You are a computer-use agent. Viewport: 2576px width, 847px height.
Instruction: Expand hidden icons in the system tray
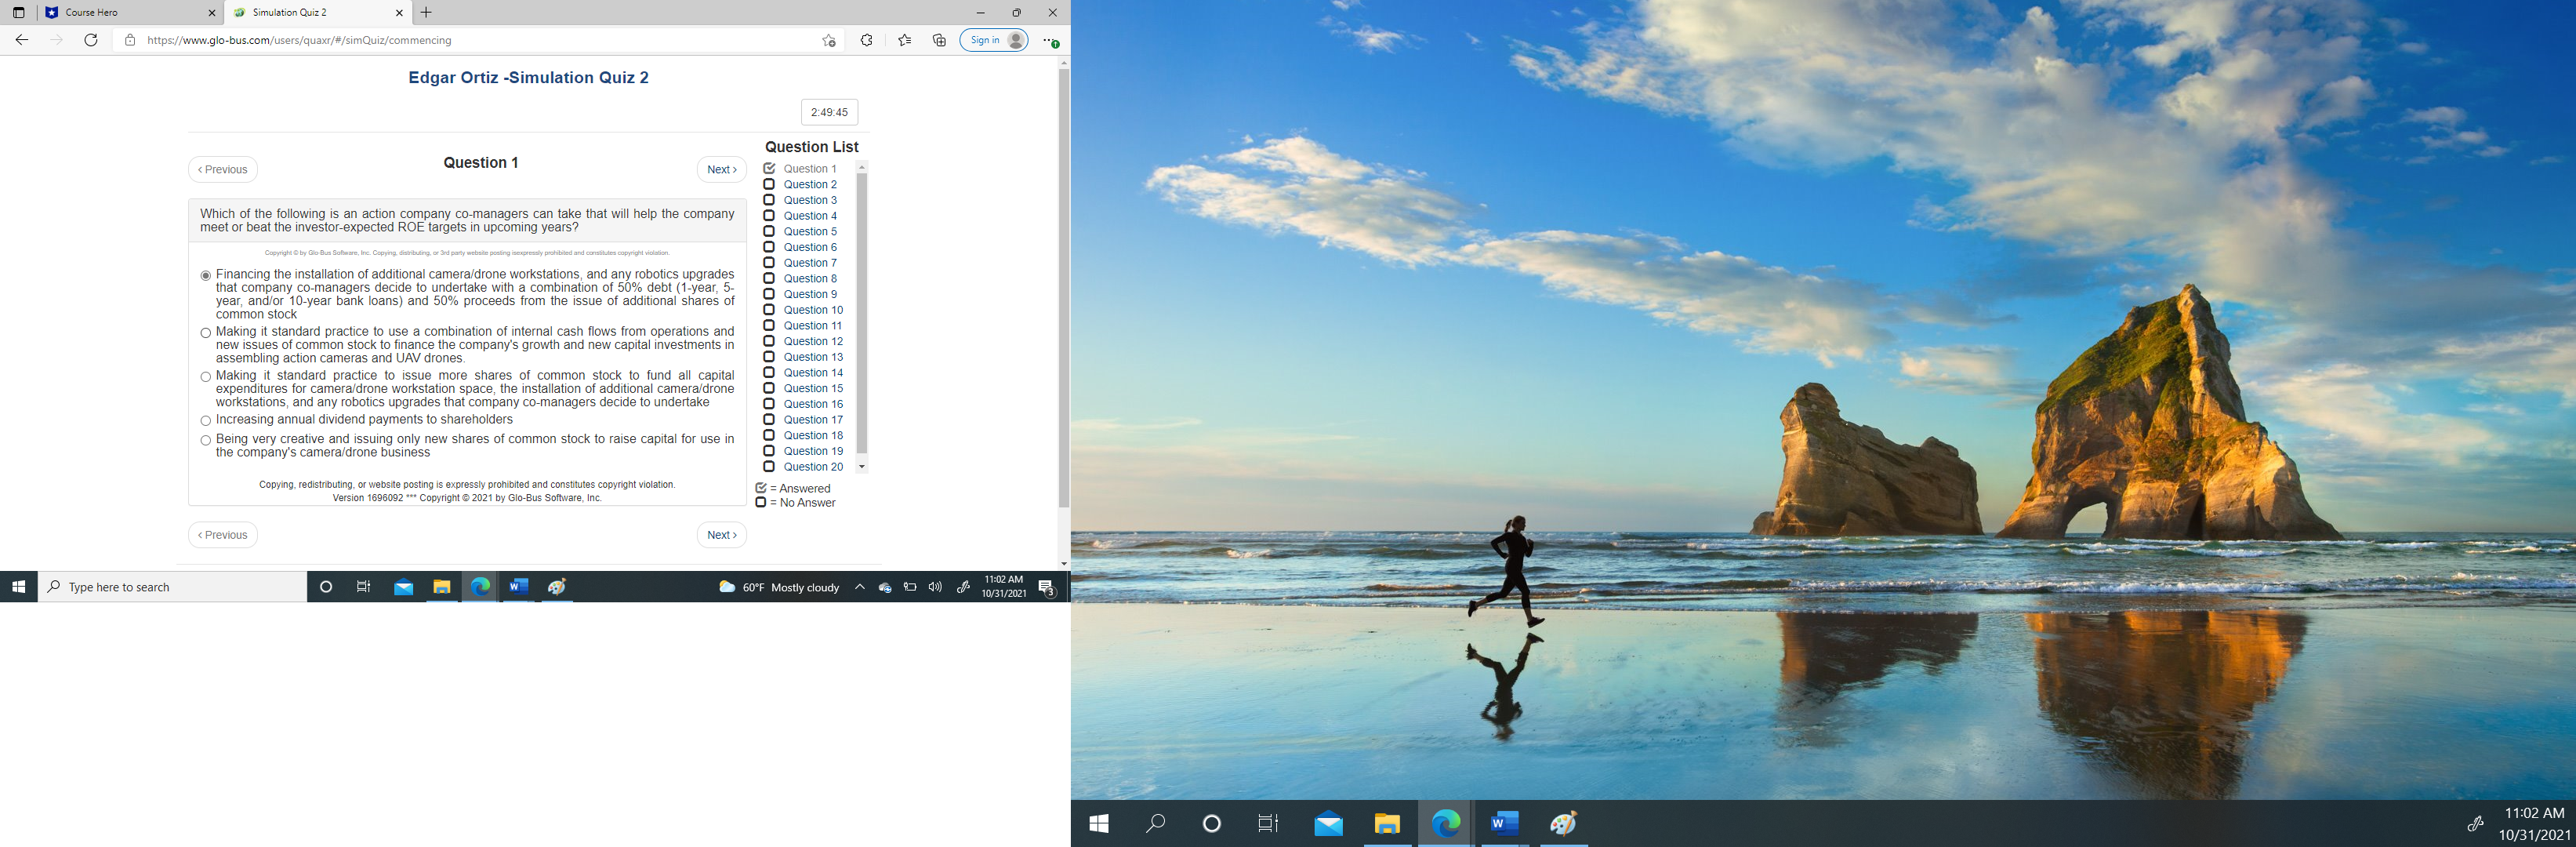[860, 588]
